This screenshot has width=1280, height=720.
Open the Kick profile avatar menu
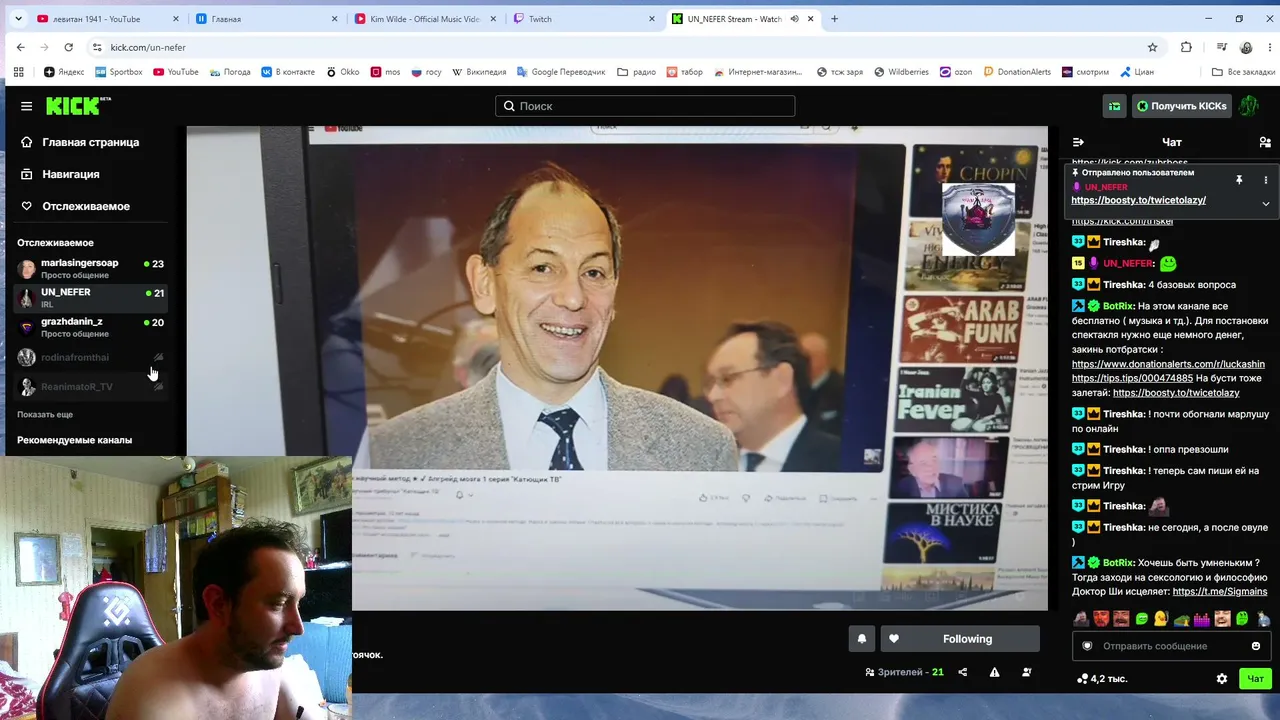point(1248,106)
